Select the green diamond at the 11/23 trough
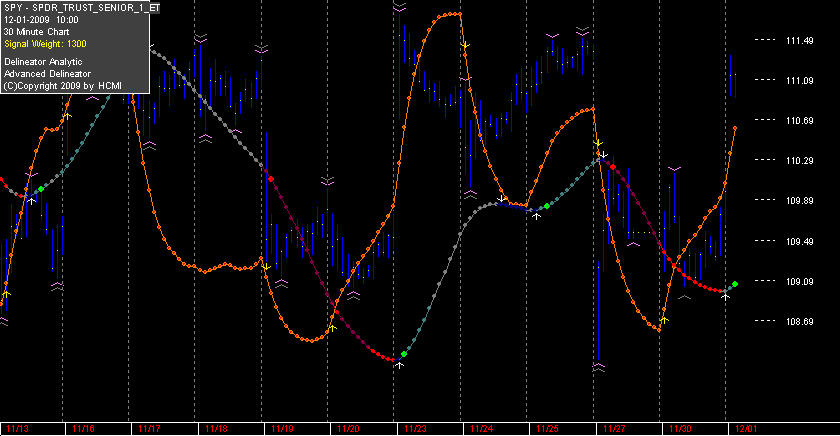This screenshot has width=840, height=436. [404, 354]
